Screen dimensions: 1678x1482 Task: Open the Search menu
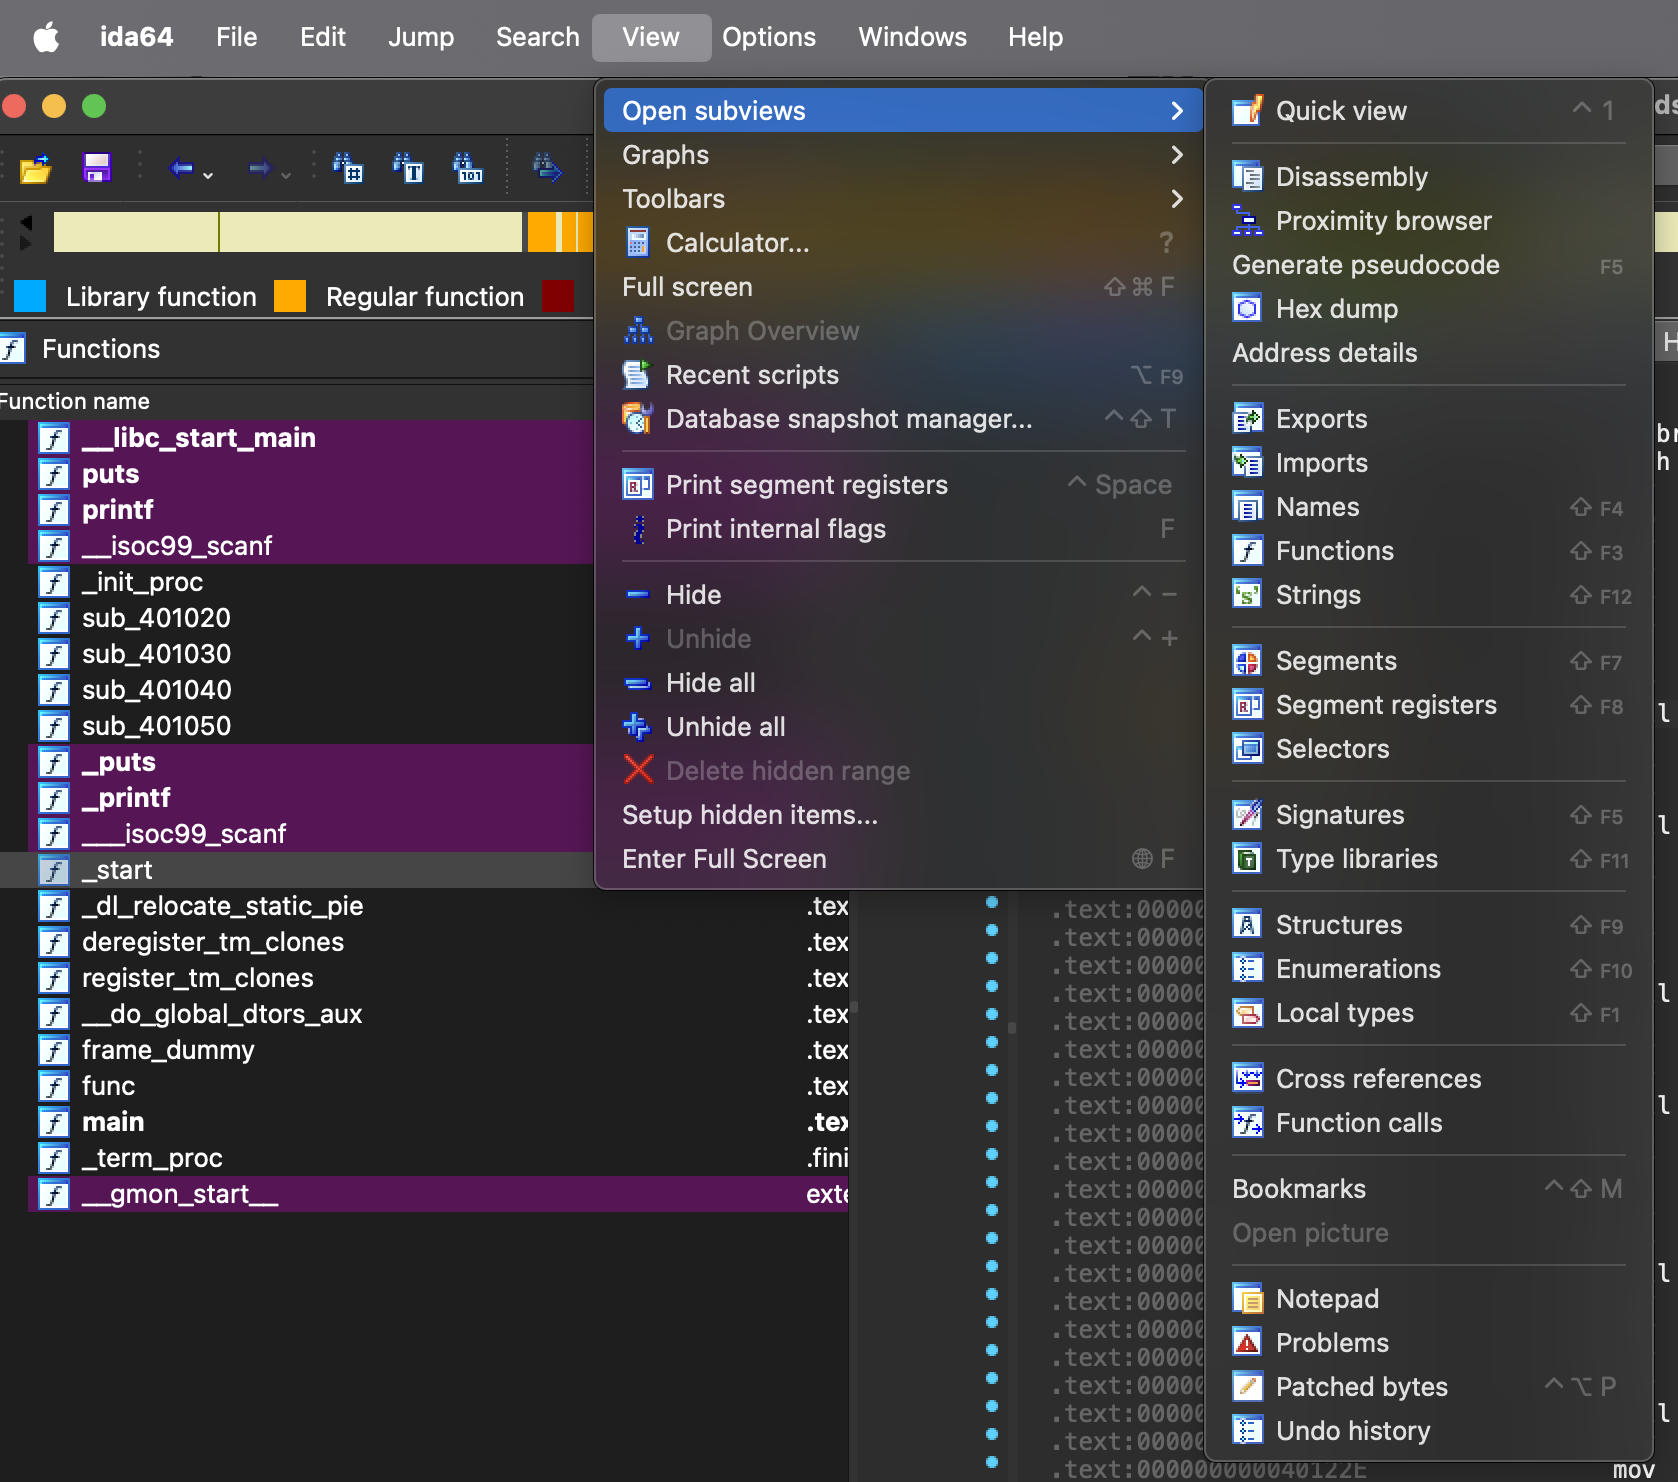pyautogui.click(x=538, y=37)
